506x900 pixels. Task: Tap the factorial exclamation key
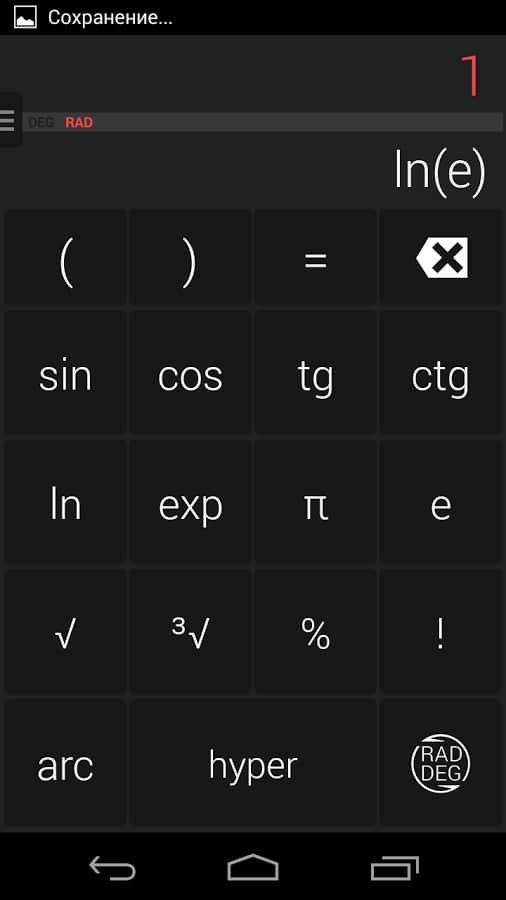(441, 632)
